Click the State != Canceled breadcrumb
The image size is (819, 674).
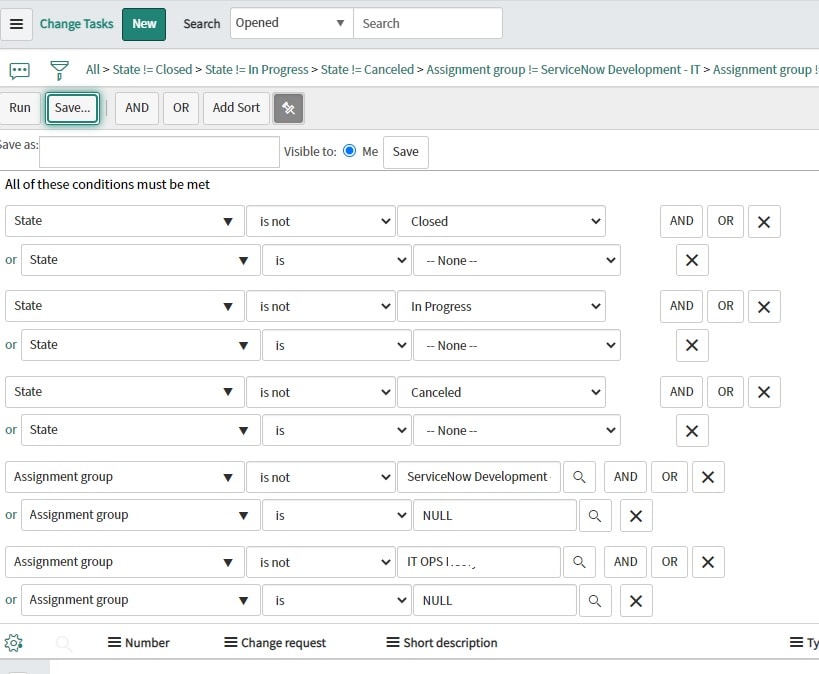coord(367,69)
